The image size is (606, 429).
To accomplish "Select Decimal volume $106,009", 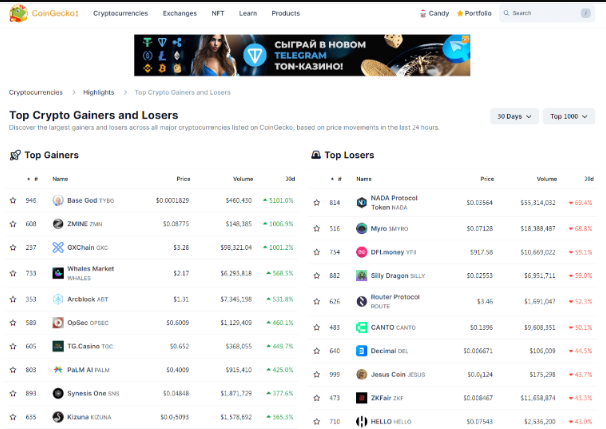I will click(x=542, y=351).
